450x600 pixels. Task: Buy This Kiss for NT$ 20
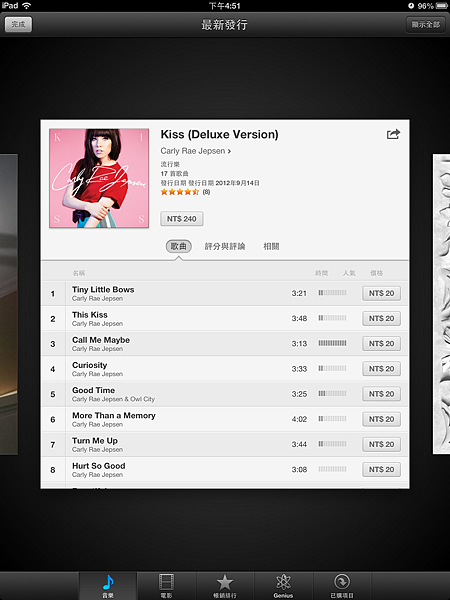tap(382, 318)
